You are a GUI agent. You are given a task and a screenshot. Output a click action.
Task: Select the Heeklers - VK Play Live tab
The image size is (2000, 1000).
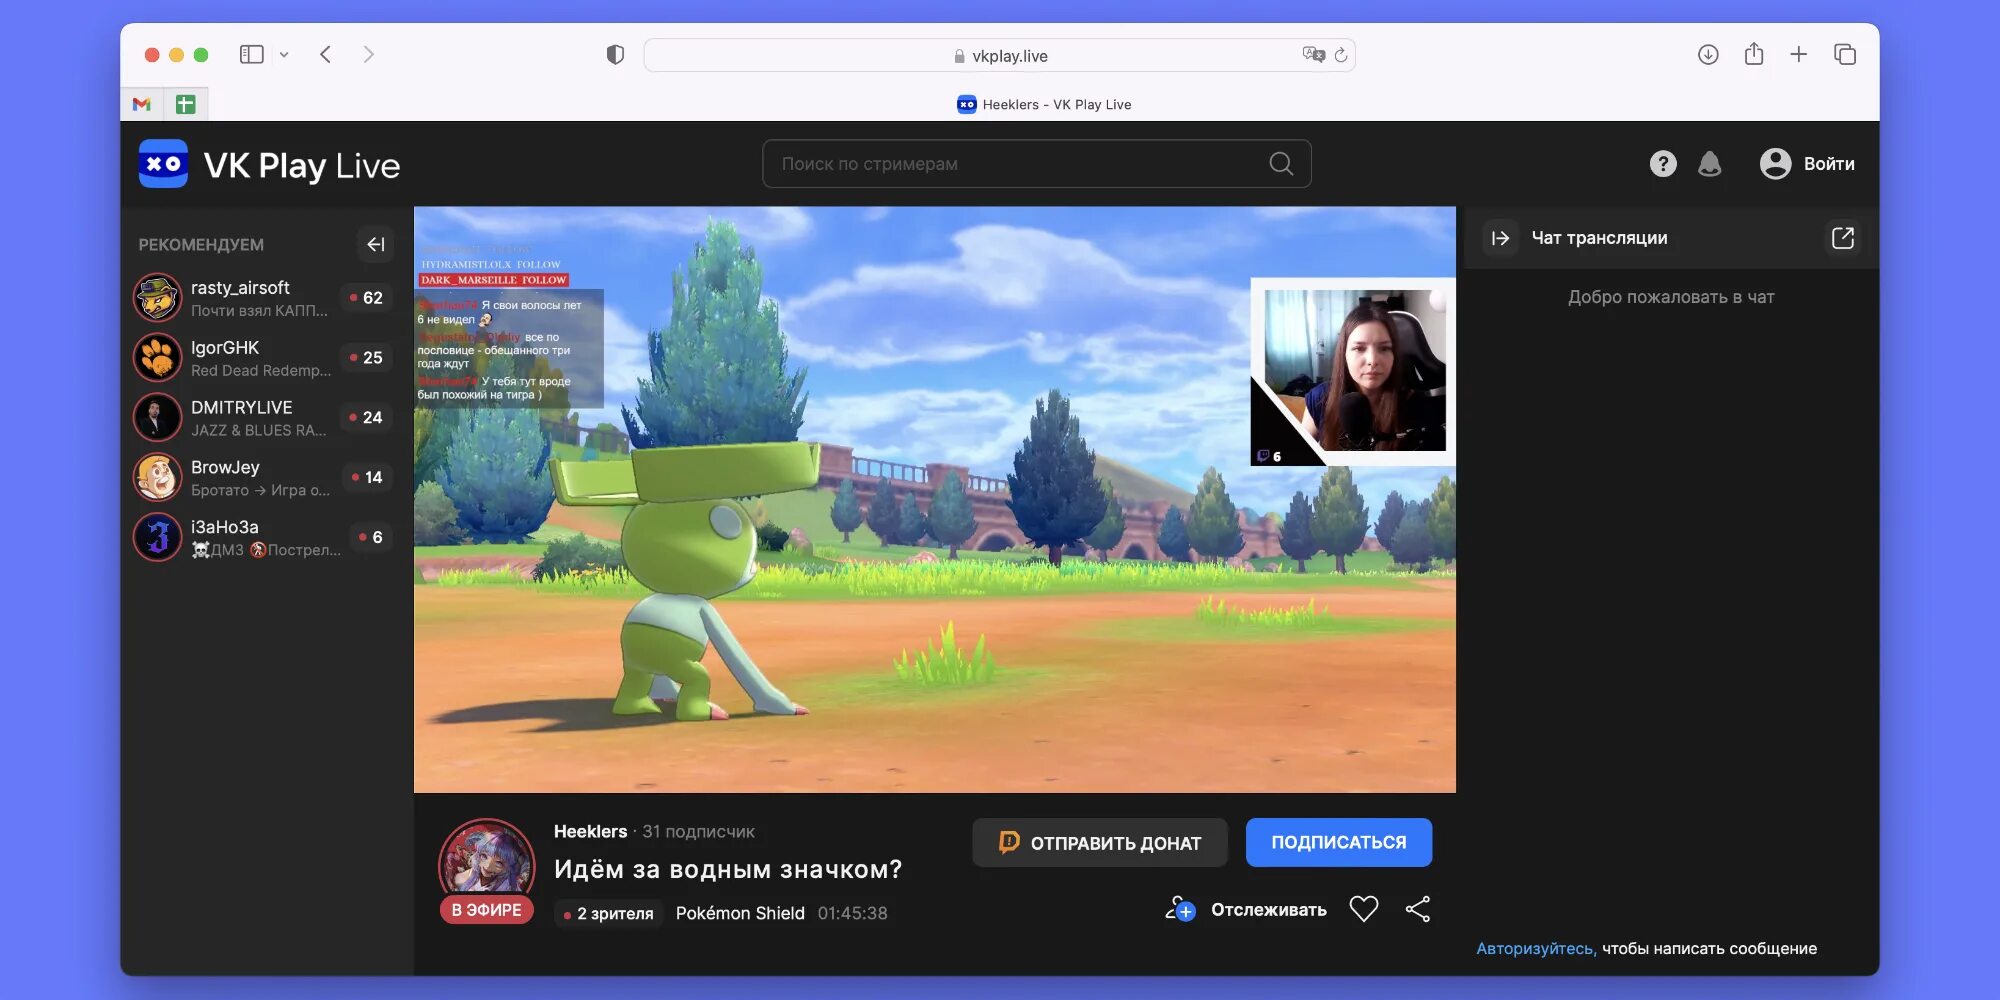[1044, 104]
